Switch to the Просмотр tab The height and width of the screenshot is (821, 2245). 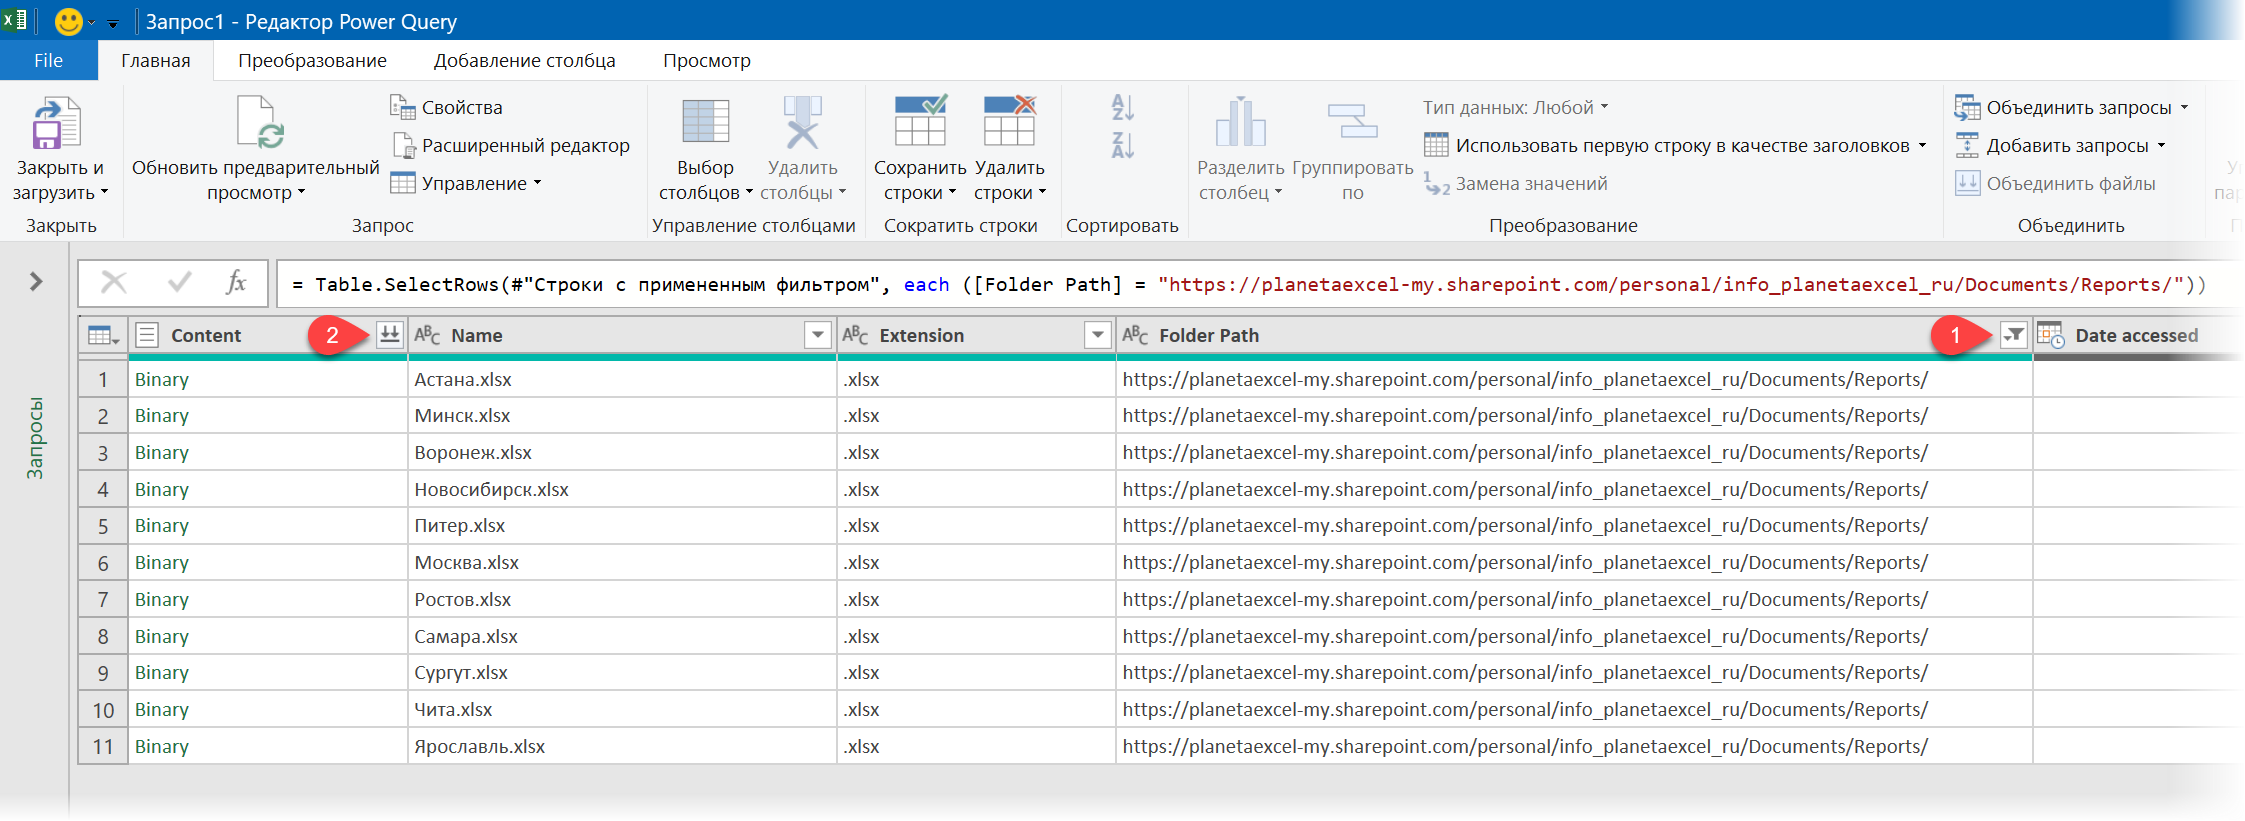click(707, 60)
